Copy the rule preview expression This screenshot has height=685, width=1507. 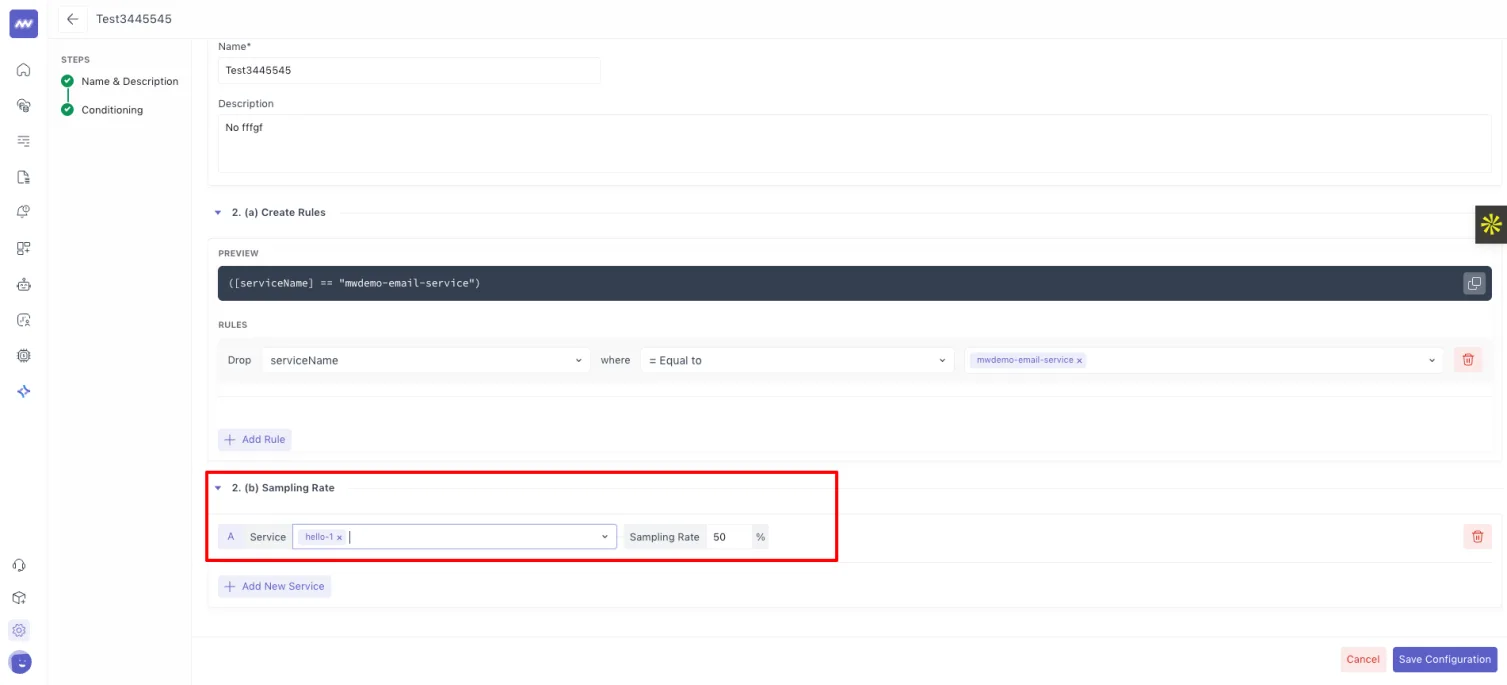pos(1473,283)
